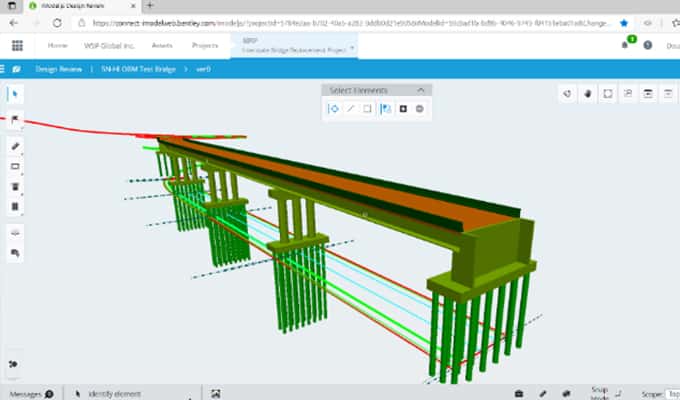The width and height of the screenshot is (680, 400).
Task: Open the Scope dropdown in status bar
Action: pos(665,393)
